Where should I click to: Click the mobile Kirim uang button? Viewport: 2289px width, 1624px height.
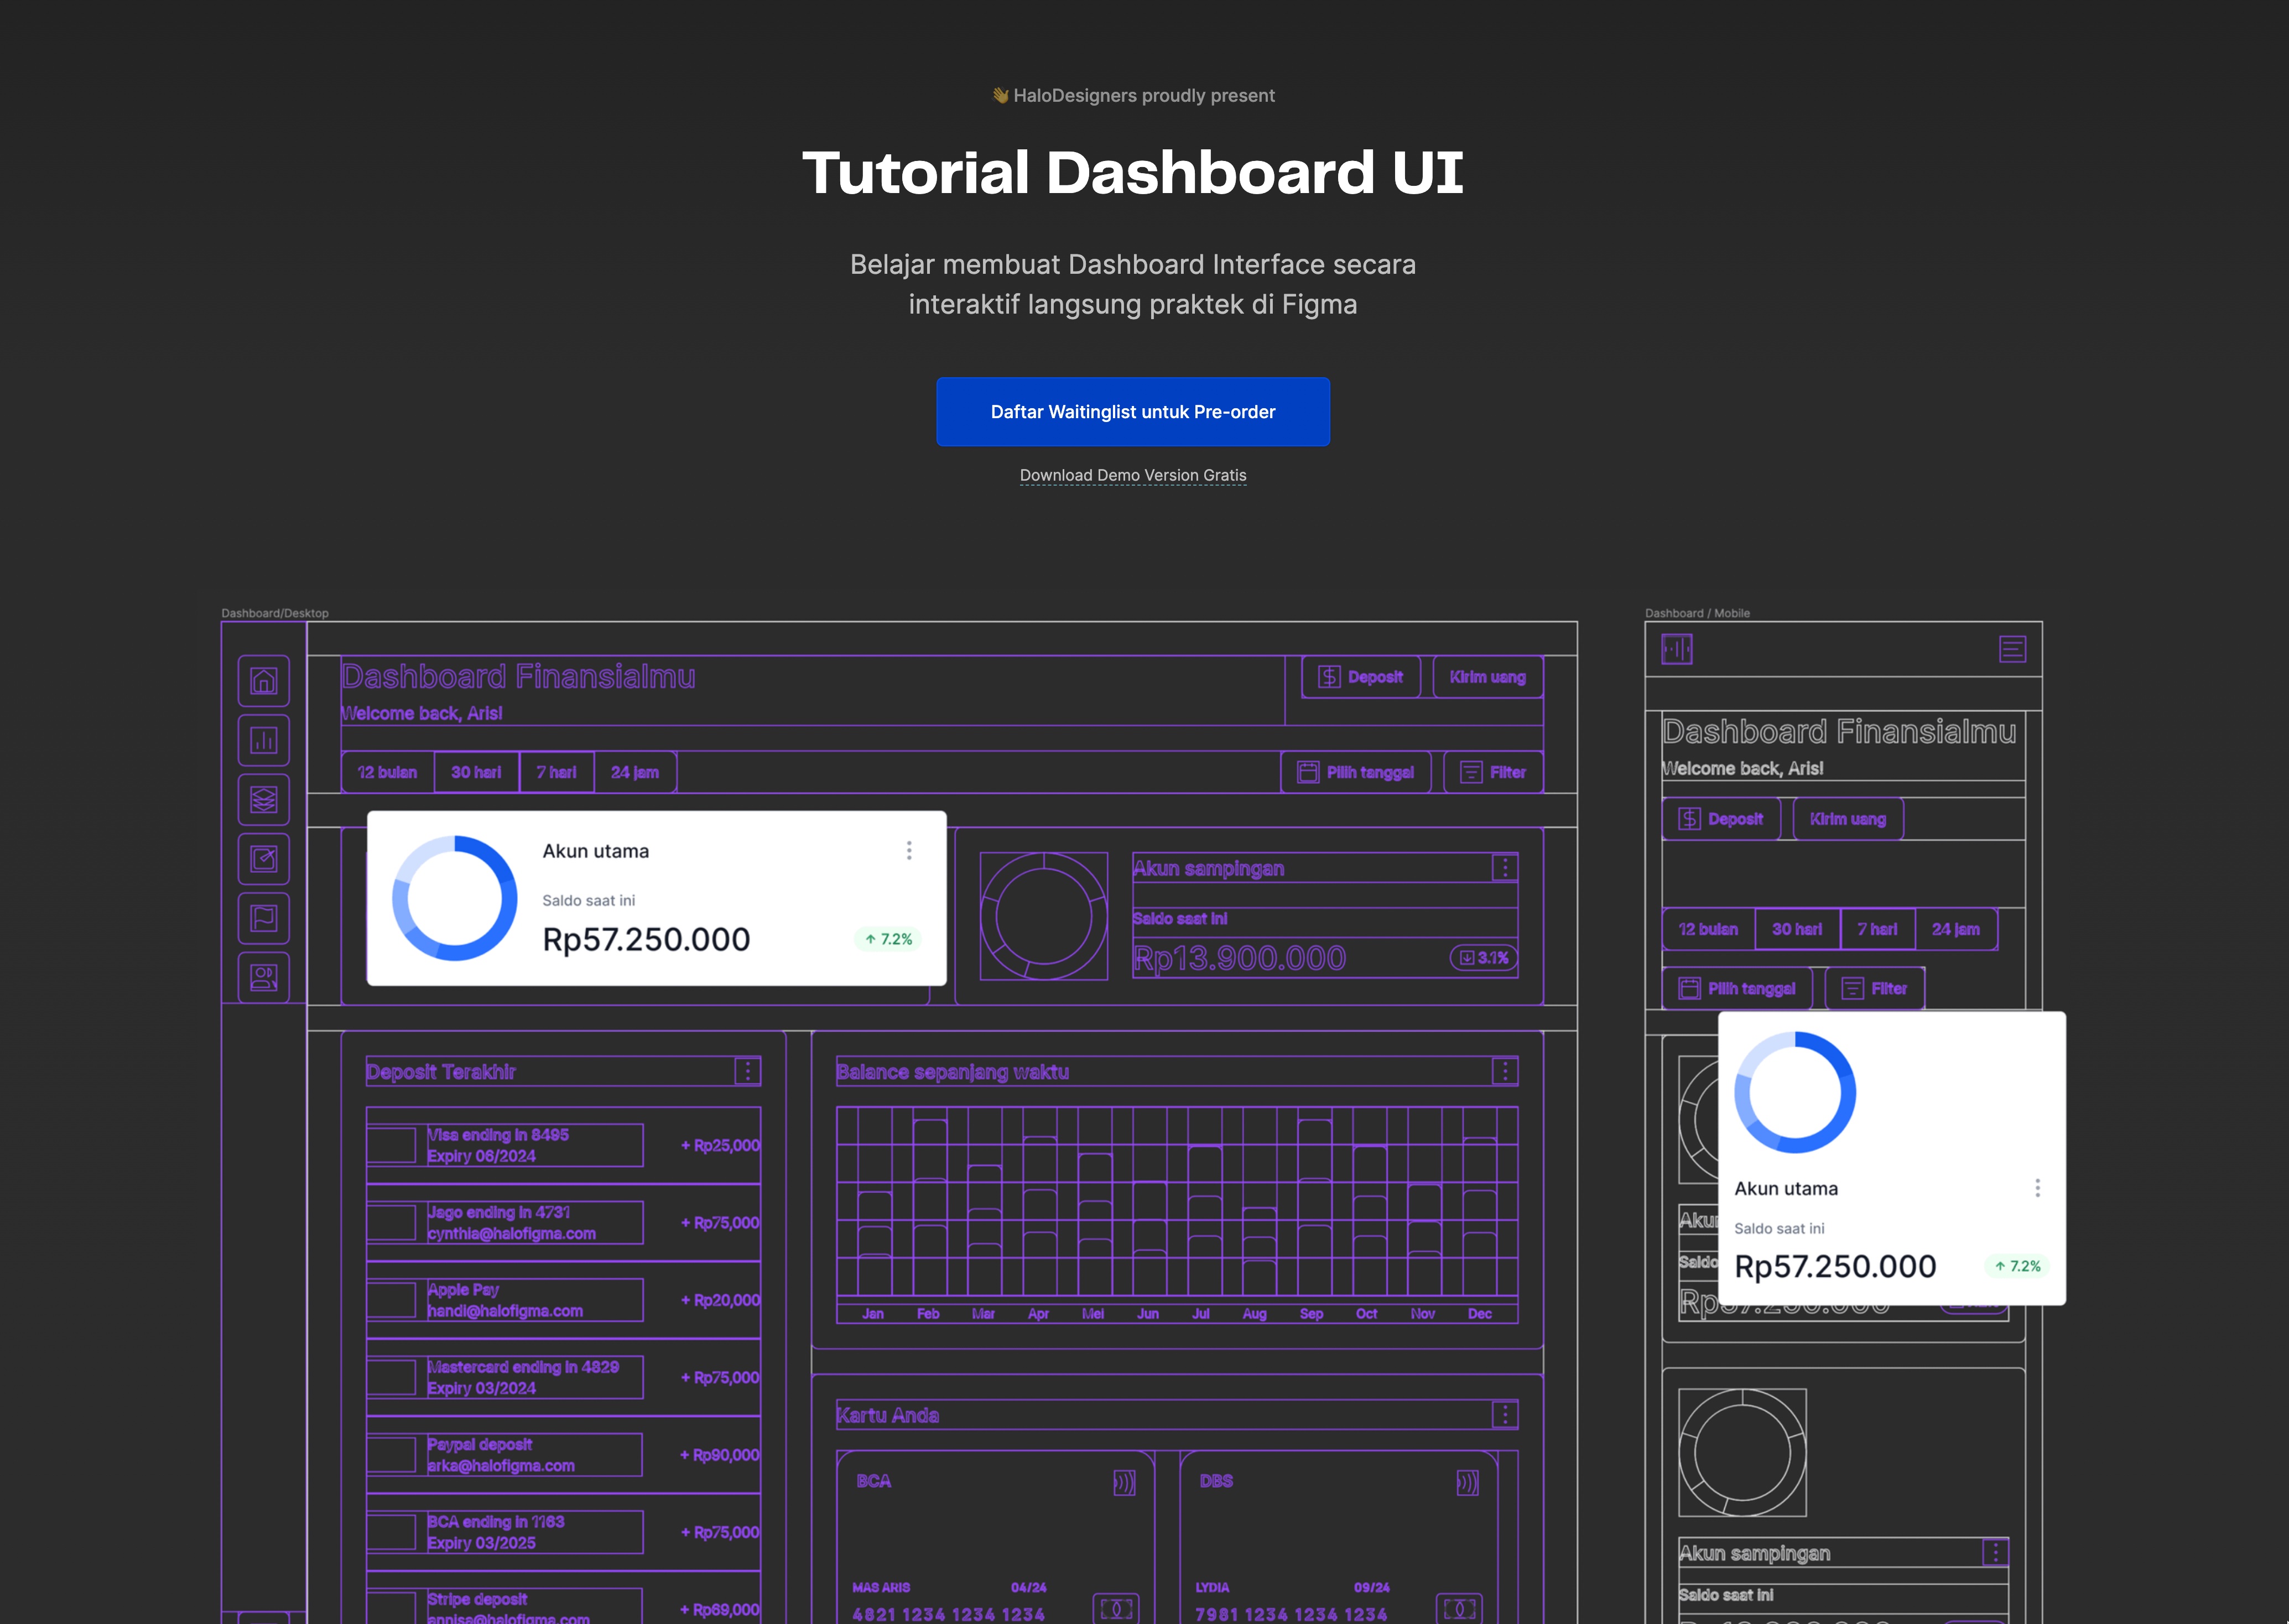(1848, 819)
